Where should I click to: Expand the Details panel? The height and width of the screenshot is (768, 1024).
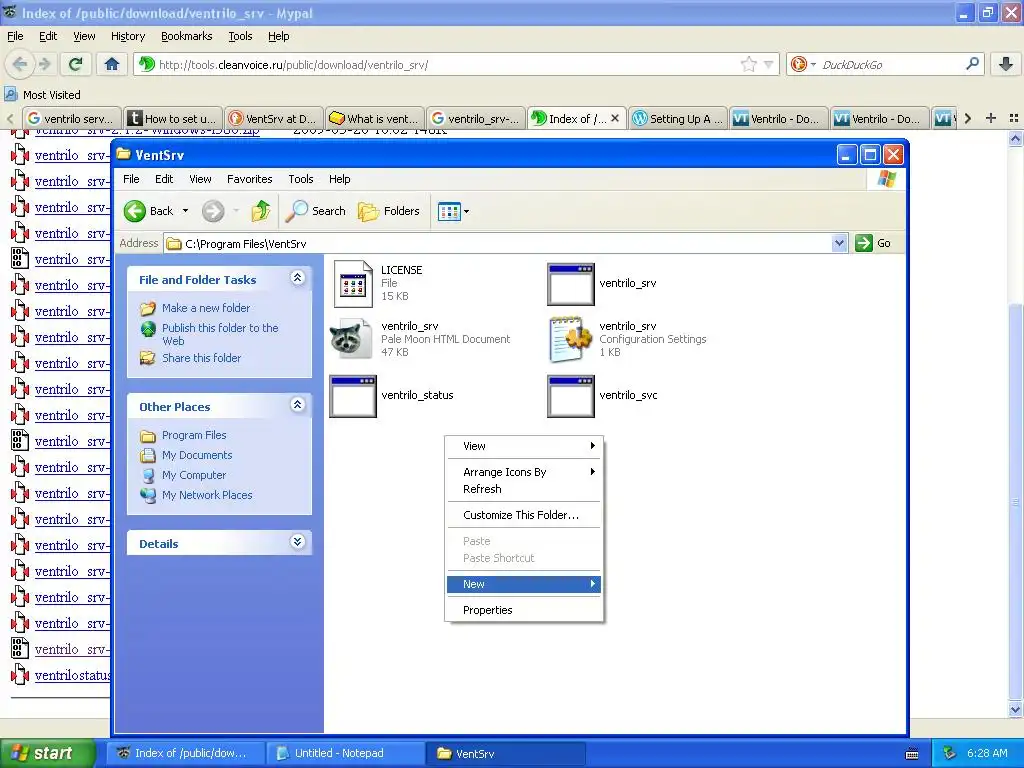(x=297, y=542)
